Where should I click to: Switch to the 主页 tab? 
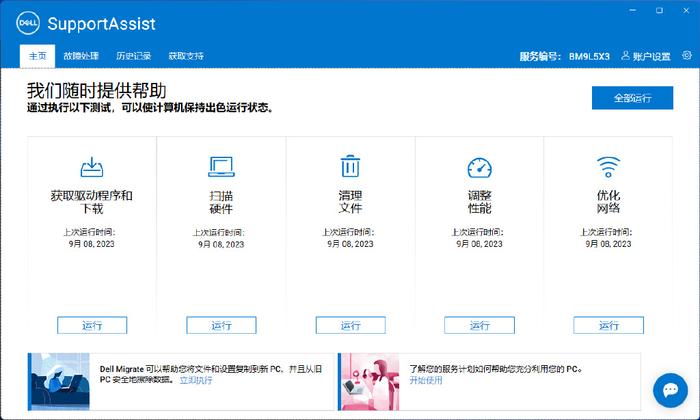pos(38,56)
